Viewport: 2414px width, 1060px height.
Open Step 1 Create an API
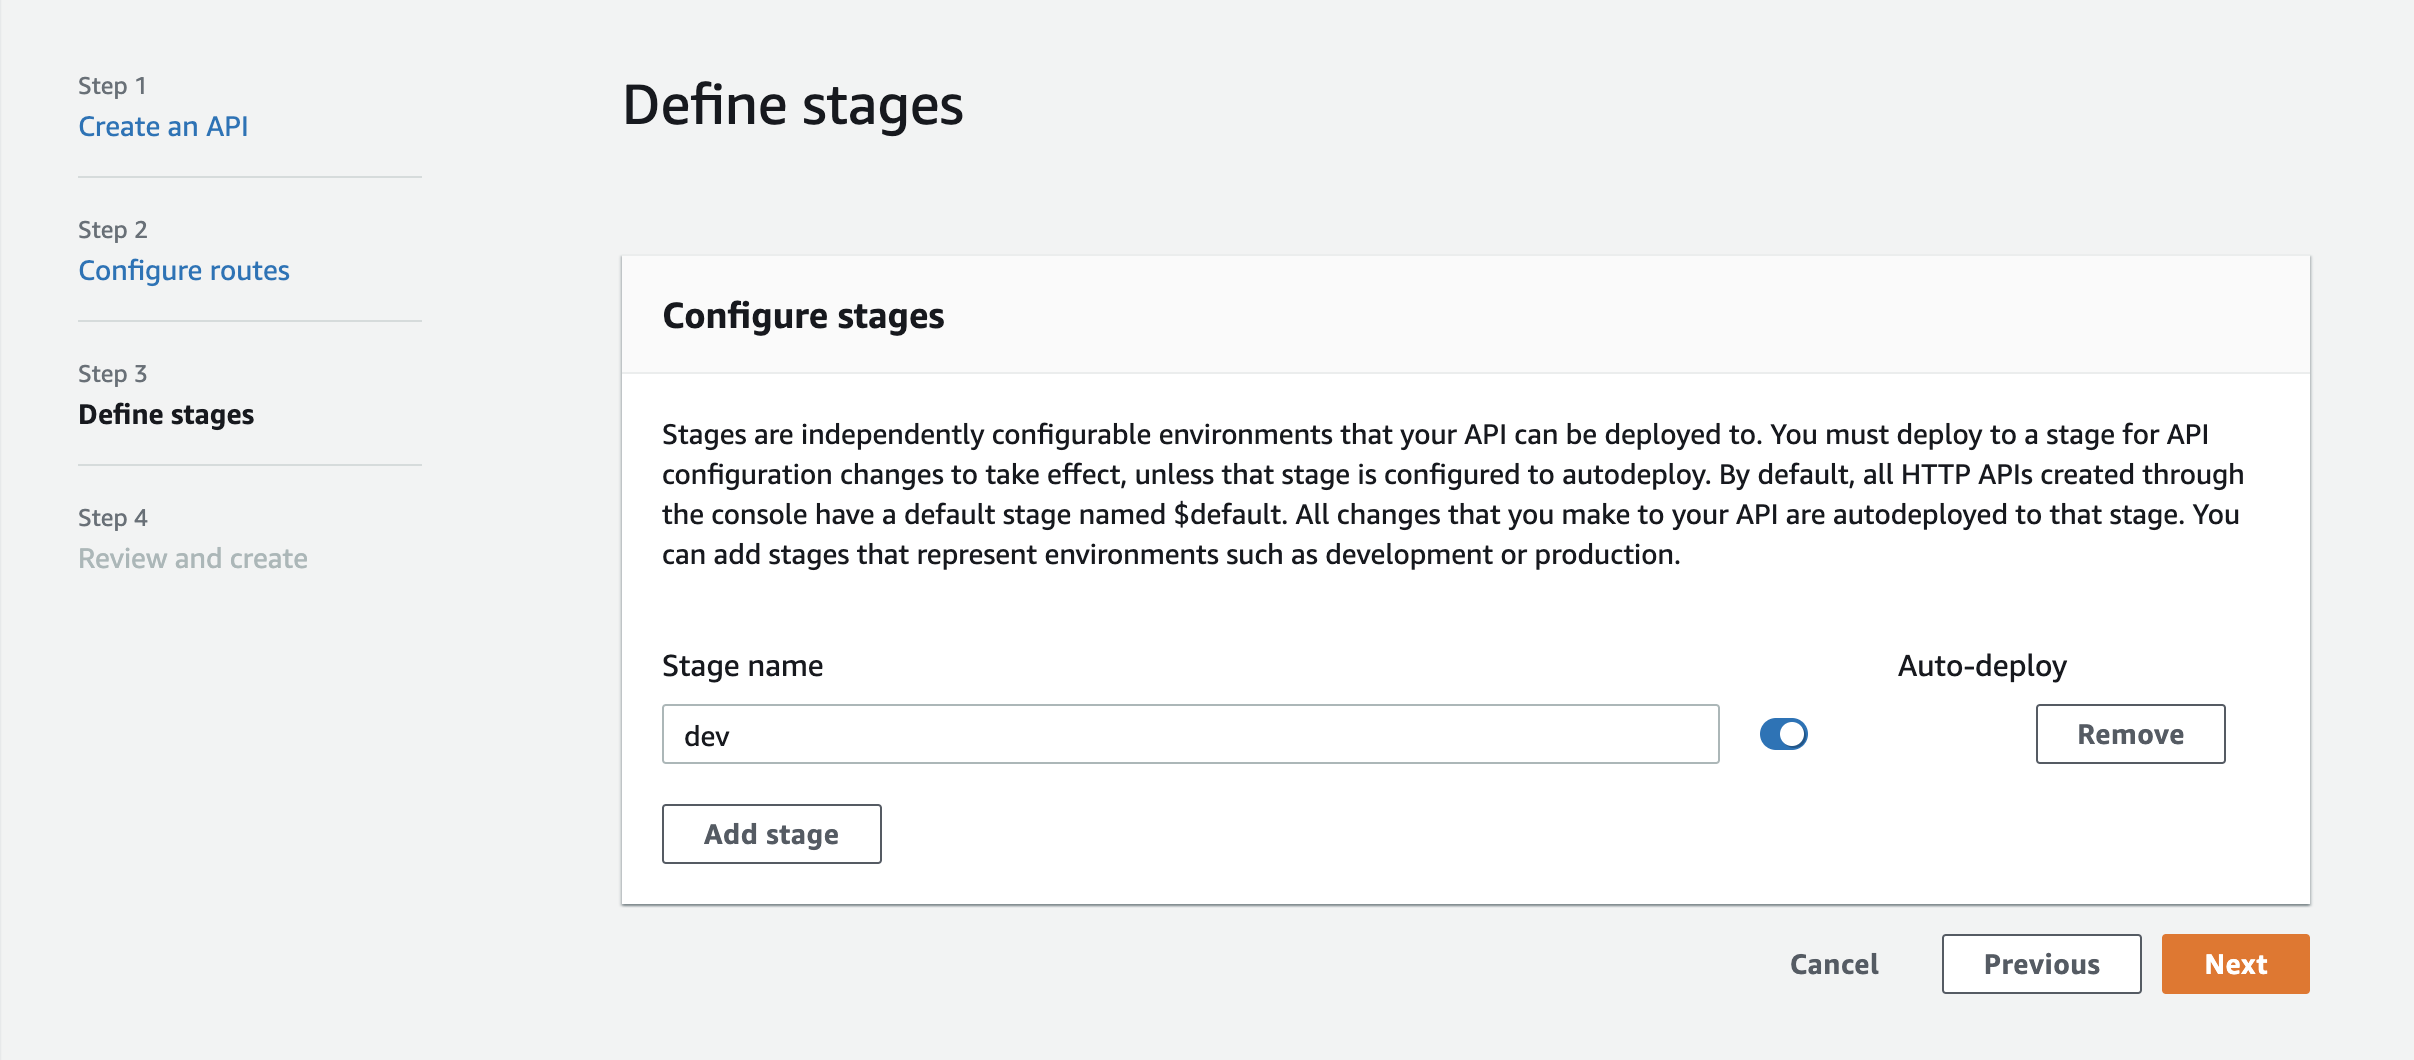163,126
